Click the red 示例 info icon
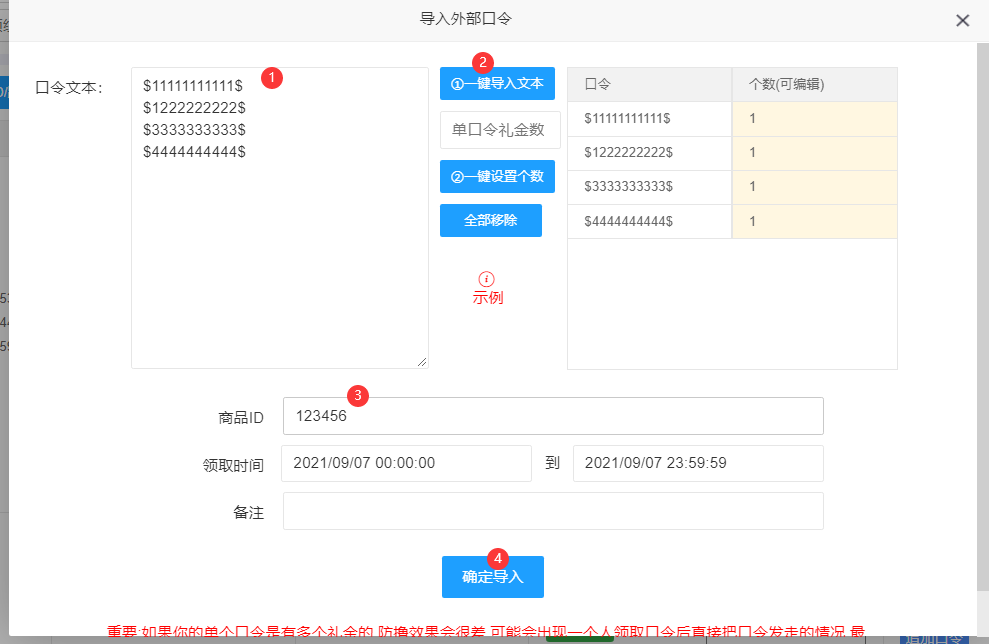Viewport: 989px width, 644px height. point(486,279)
